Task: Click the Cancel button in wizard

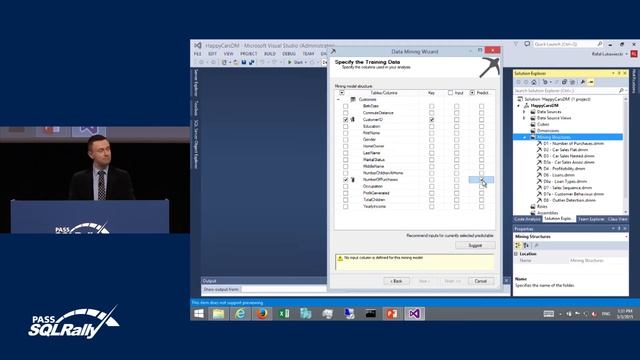Action: coord(481,281)
